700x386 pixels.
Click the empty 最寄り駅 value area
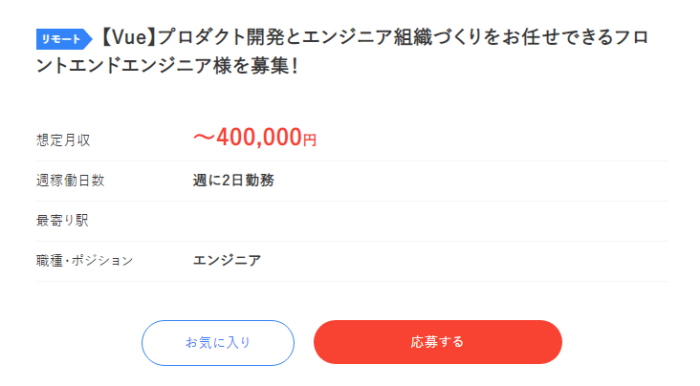430,221
